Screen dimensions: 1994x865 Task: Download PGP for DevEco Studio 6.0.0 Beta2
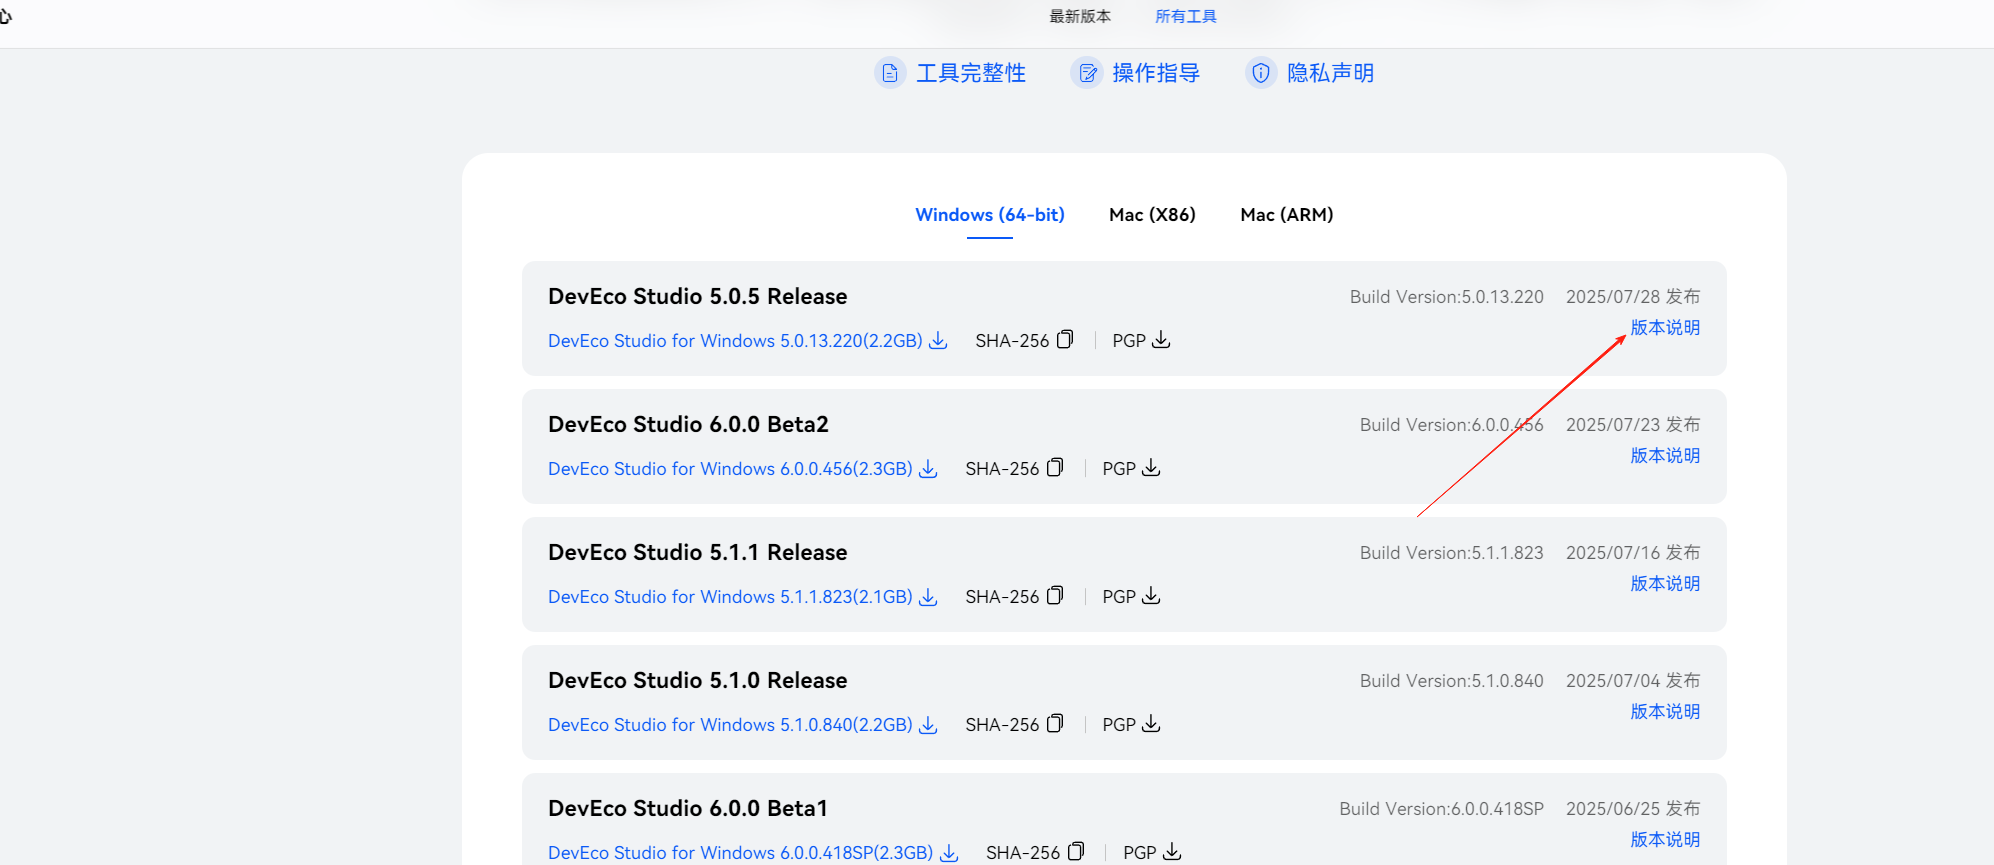pos(1151,468)
